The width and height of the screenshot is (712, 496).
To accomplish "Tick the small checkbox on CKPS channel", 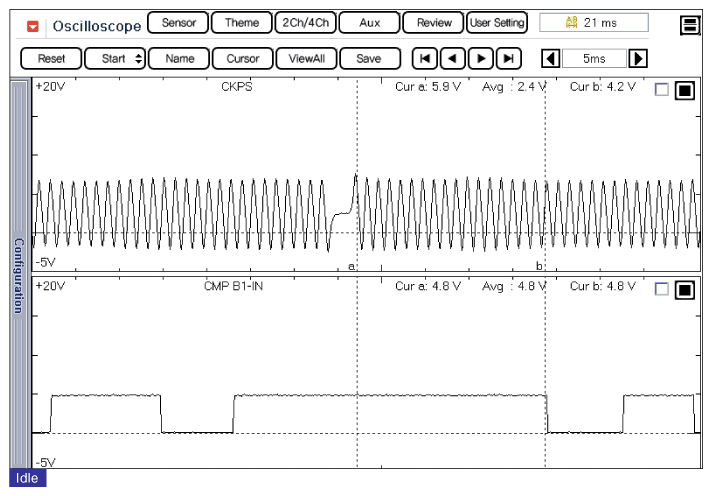I will (x=661, y=91).
